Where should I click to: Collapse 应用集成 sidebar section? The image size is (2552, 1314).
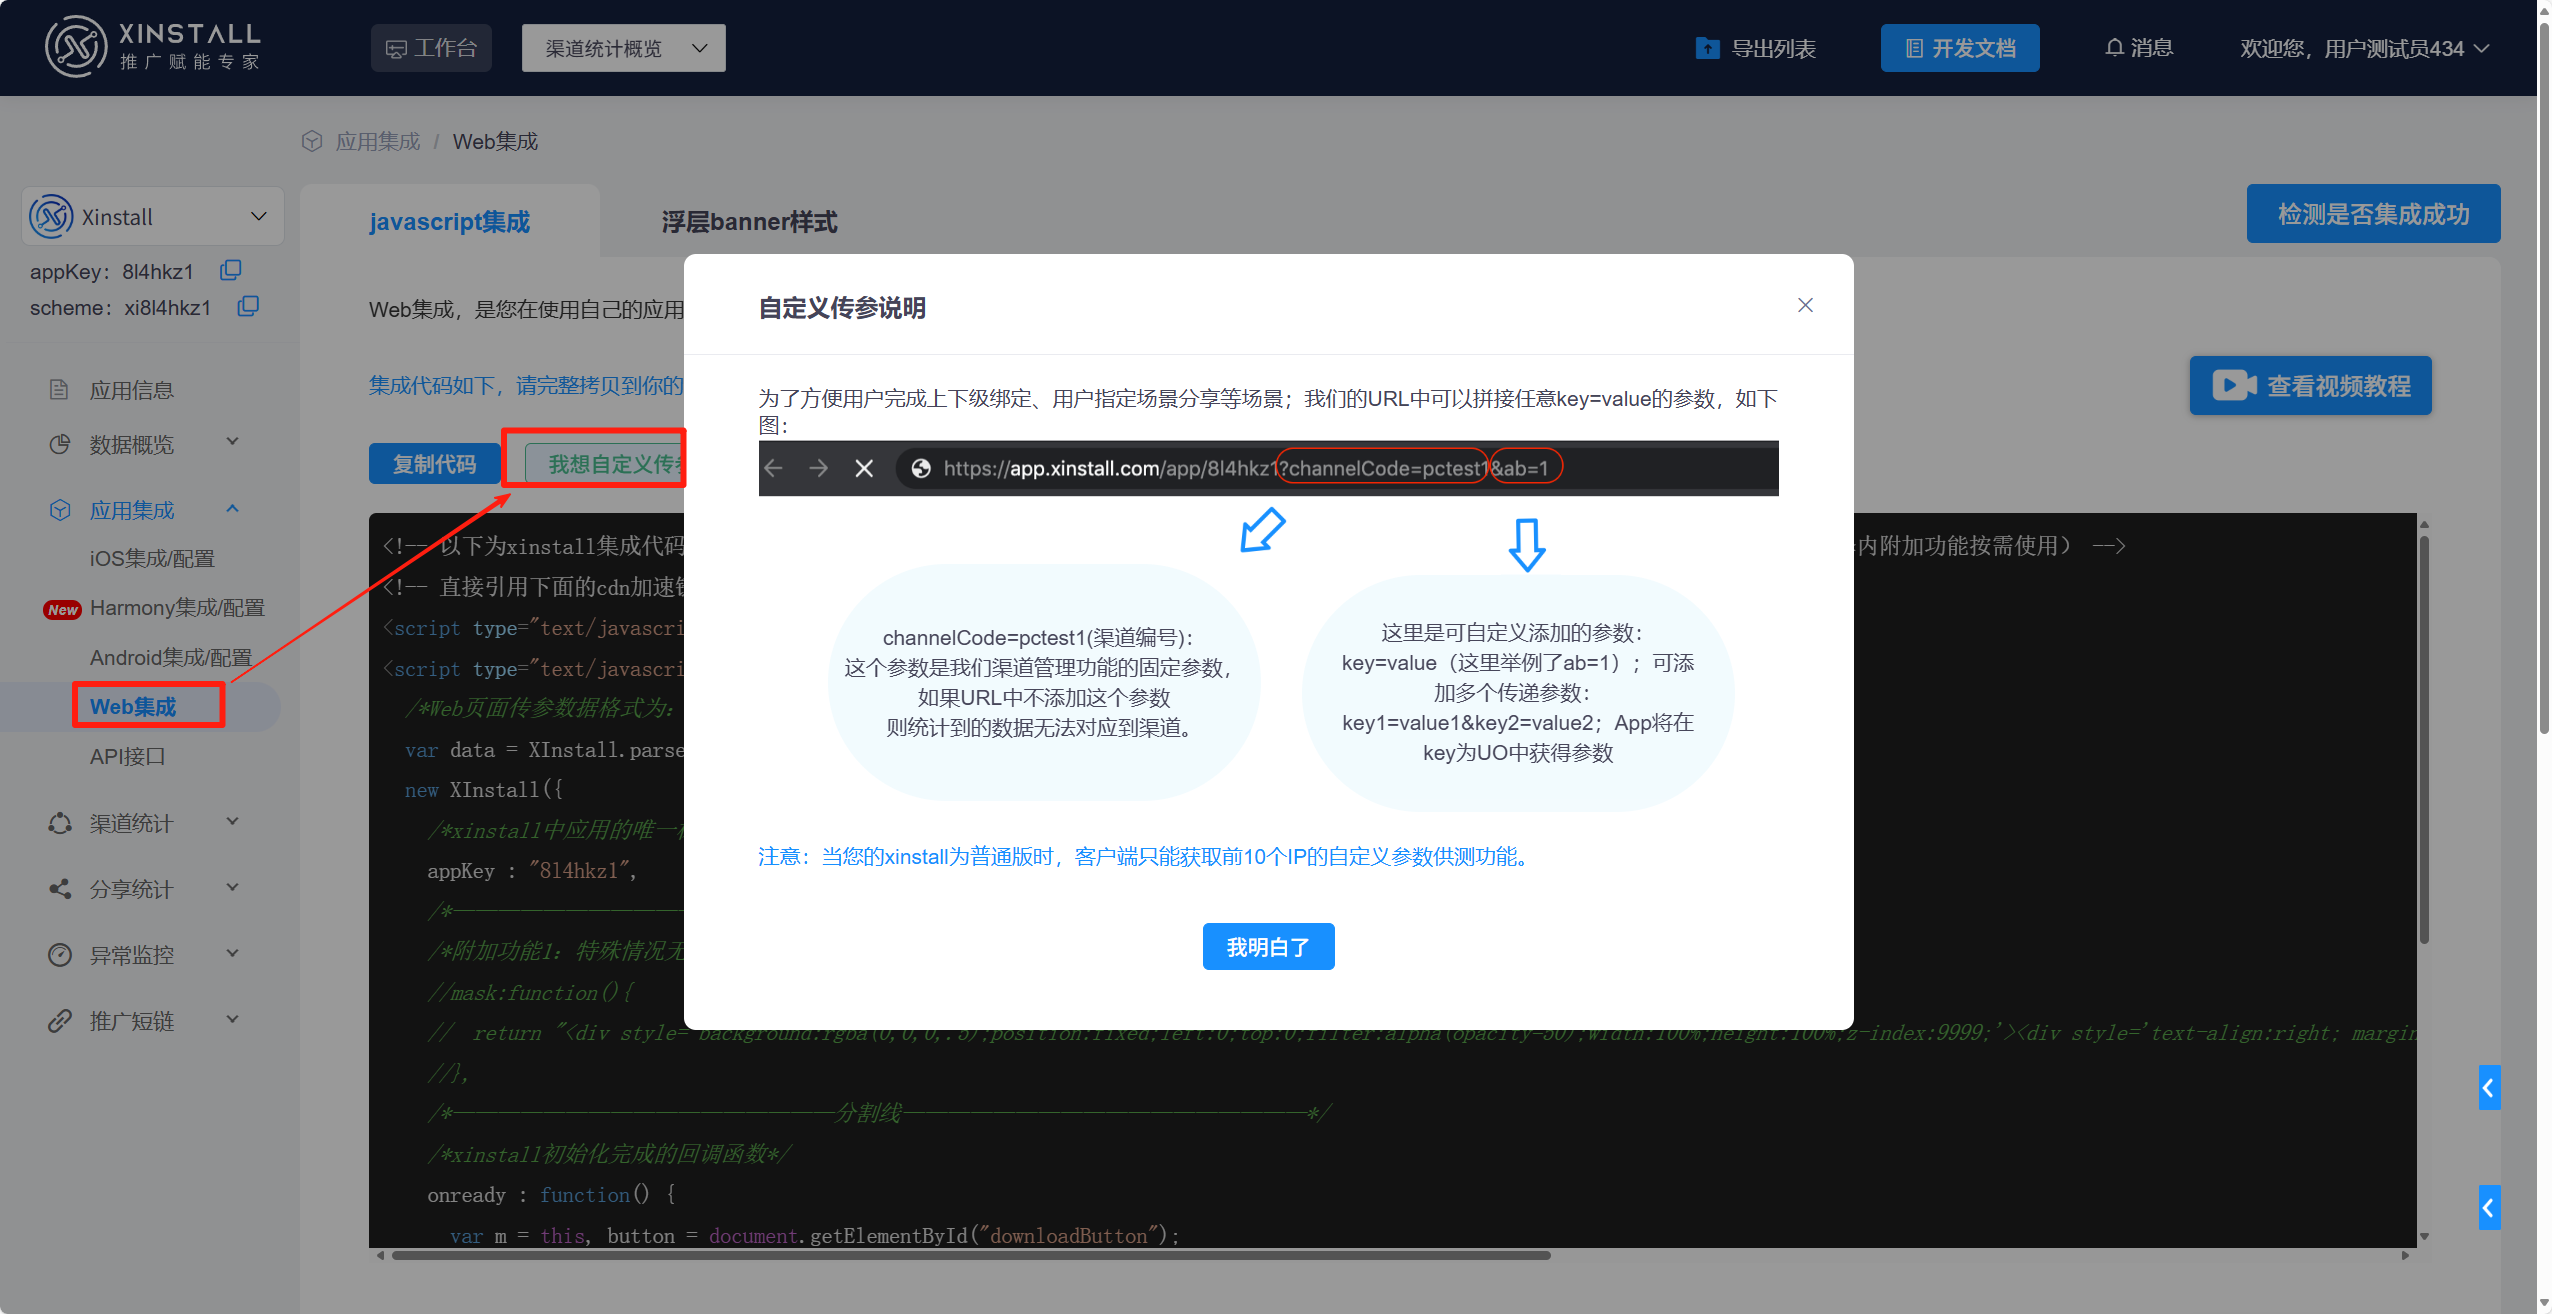click(145, 510)
